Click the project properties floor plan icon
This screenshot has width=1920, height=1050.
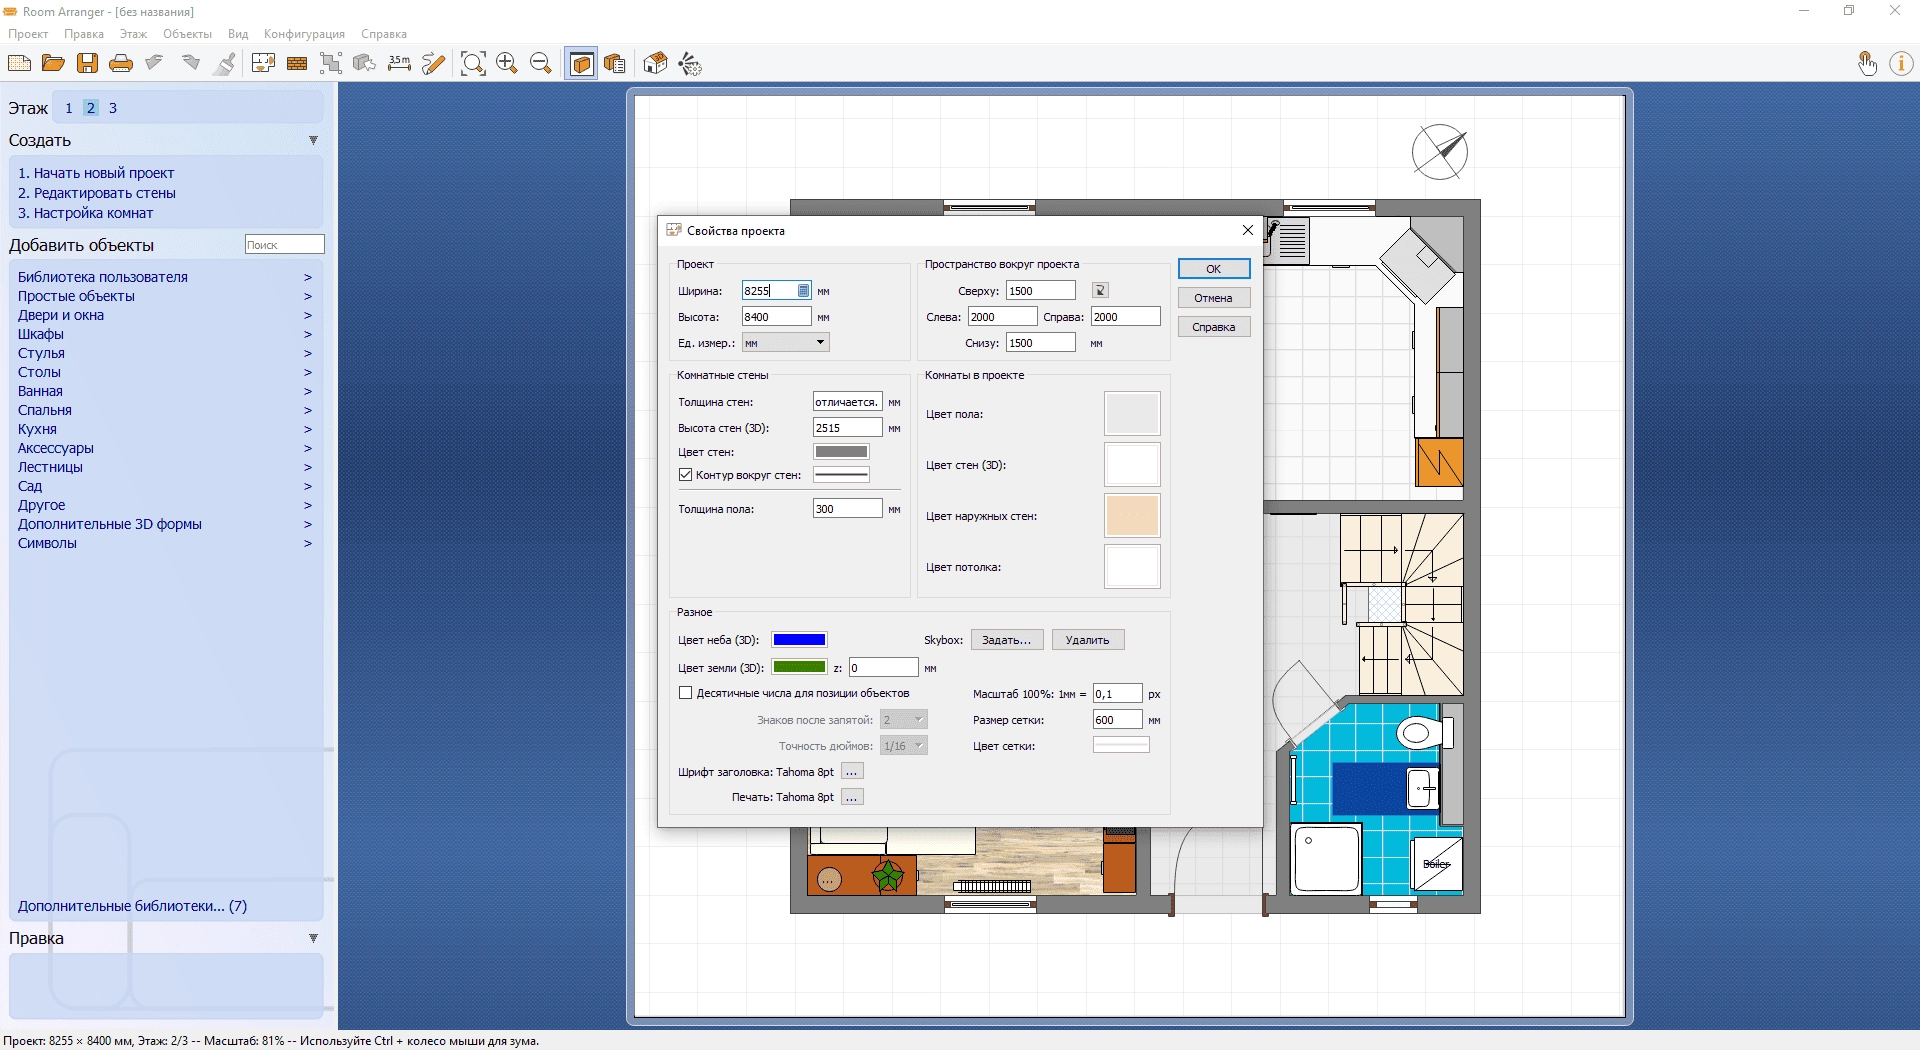[263, 64]
